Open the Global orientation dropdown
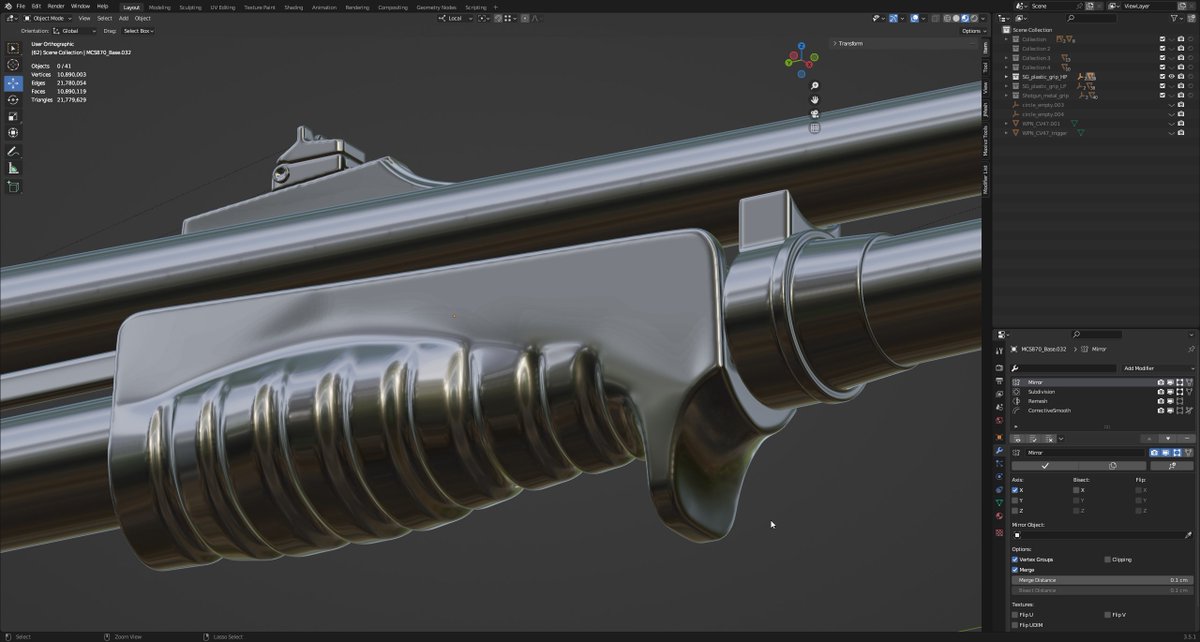This screenshot has width=1200, height=642. [76, 31]
